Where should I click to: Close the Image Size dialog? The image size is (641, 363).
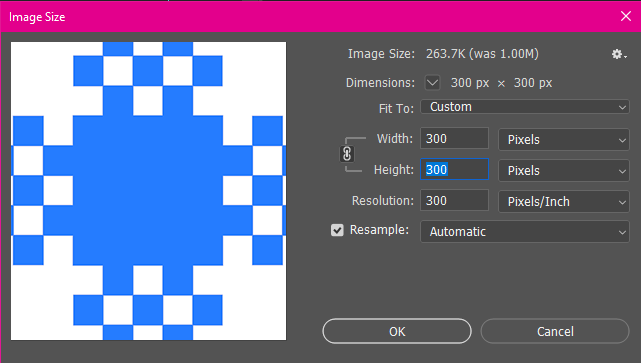tap(626, 16)
